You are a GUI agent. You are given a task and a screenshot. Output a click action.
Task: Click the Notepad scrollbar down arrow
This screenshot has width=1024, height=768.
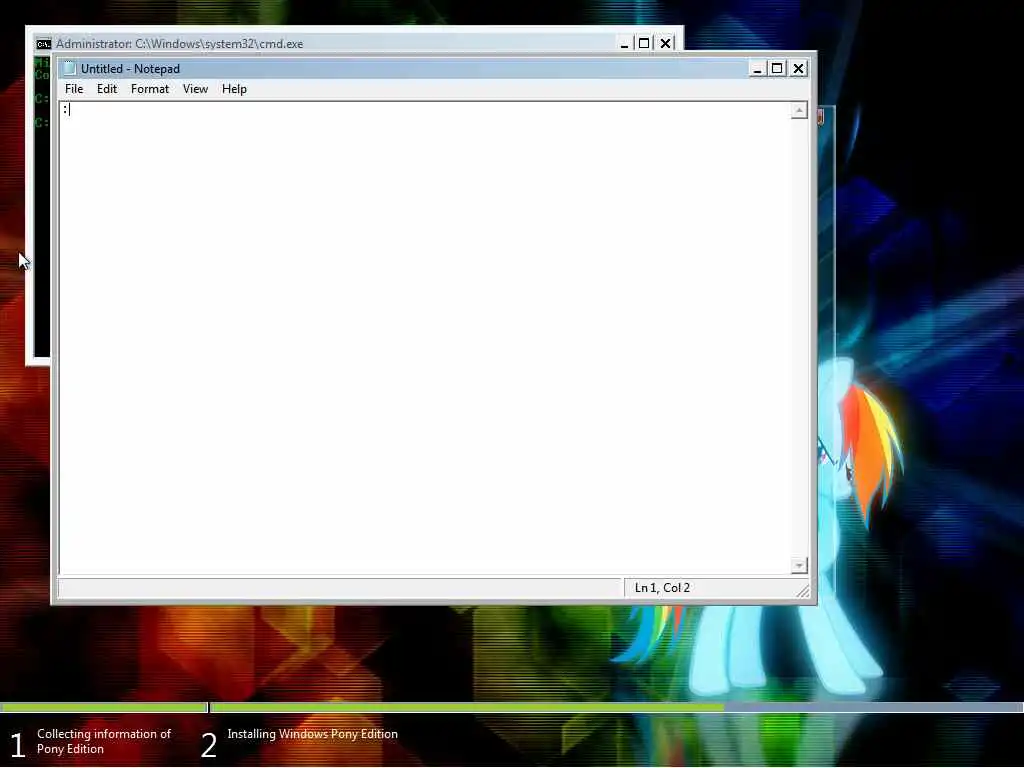[x=799, y=566]
